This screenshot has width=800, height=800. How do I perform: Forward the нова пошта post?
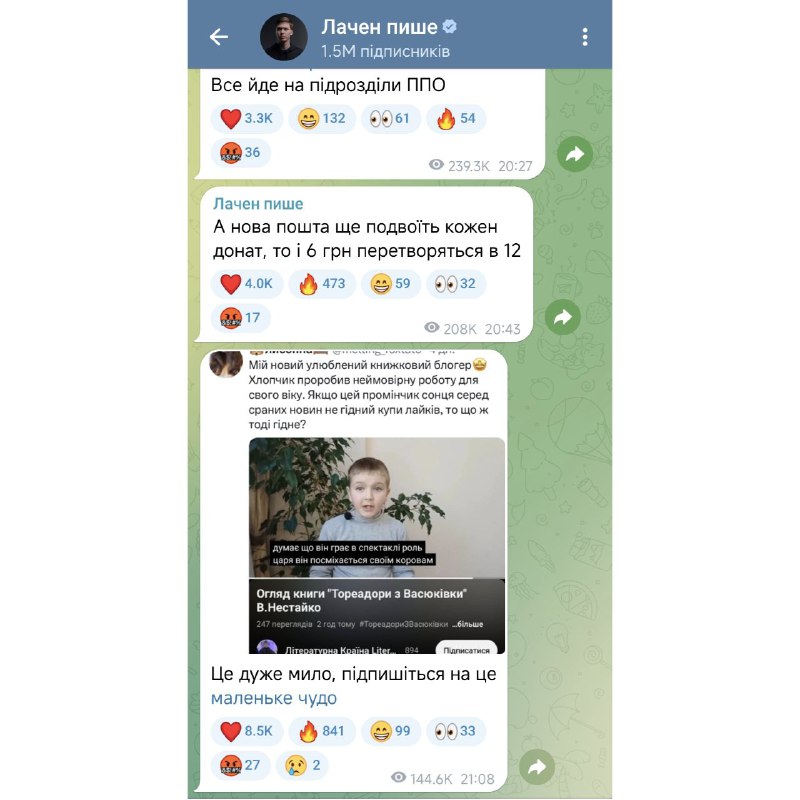point(563,317)
